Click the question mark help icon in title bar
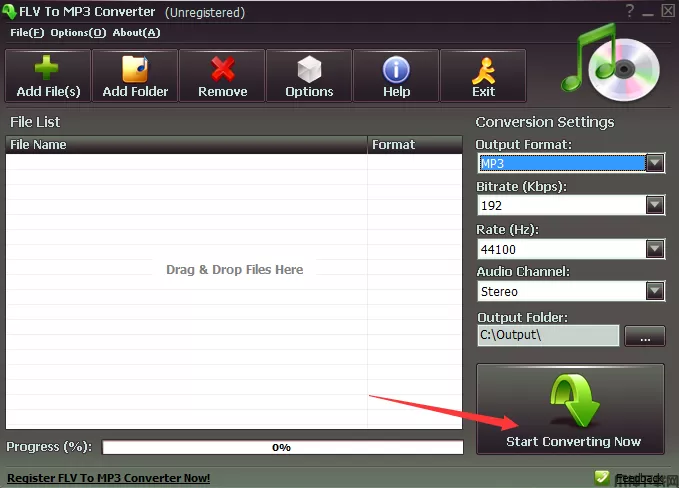The width and height of the screenshot is (679, 488). (x=629, y=11)
